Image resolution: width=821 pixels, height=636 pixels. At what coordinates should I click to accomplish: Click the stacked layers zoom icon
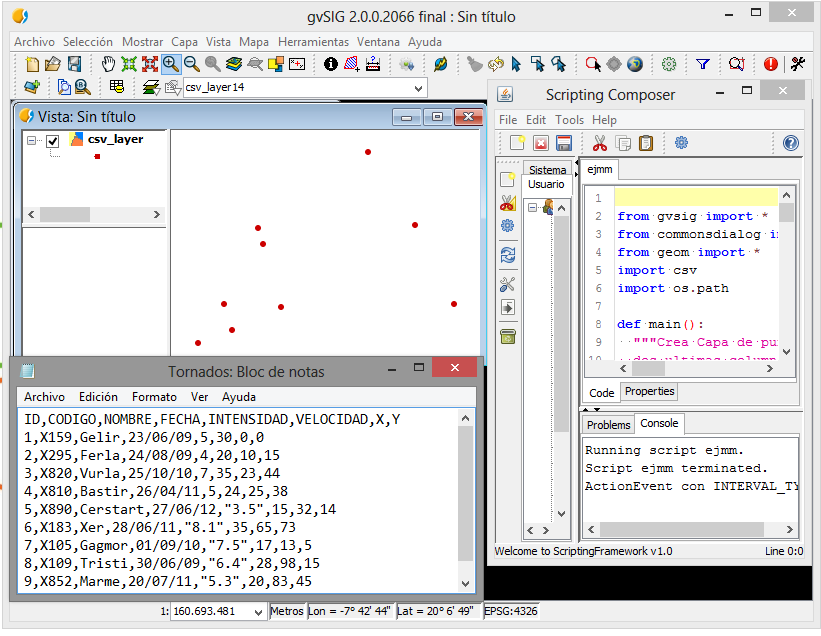[x=234, y=64]
